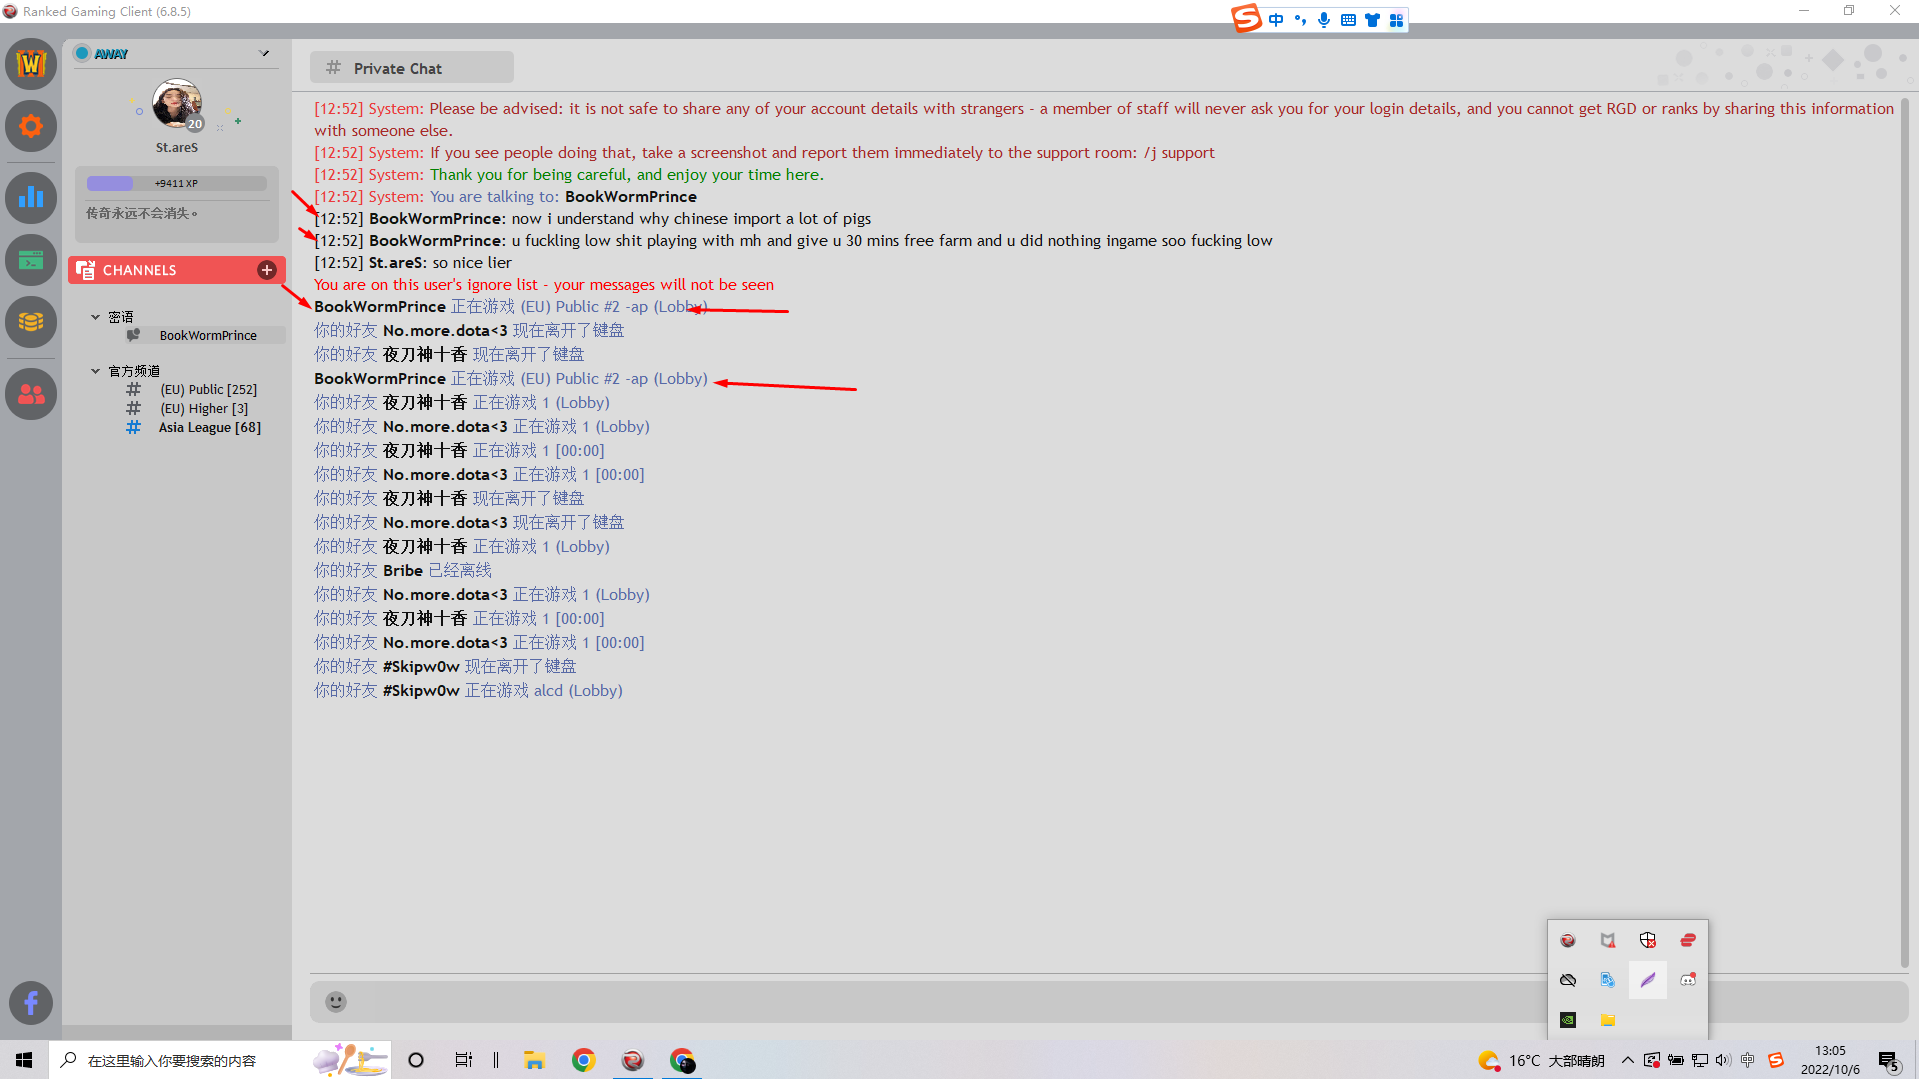The image size is (1919, 1079).
Task: Open Task View on the taskbar
Action: click(x=464, y=1060)
